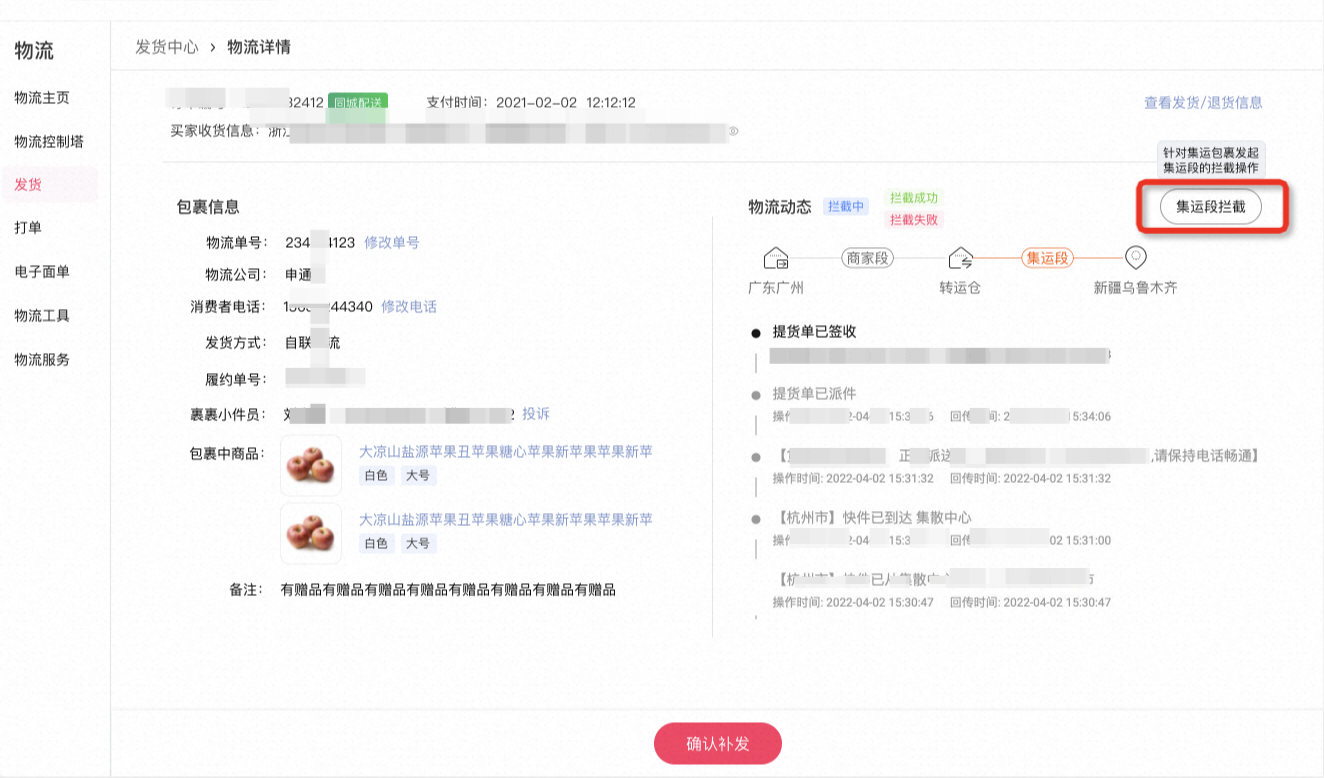Open 查看发货/退货信息 at top right

click(1201, 101)
